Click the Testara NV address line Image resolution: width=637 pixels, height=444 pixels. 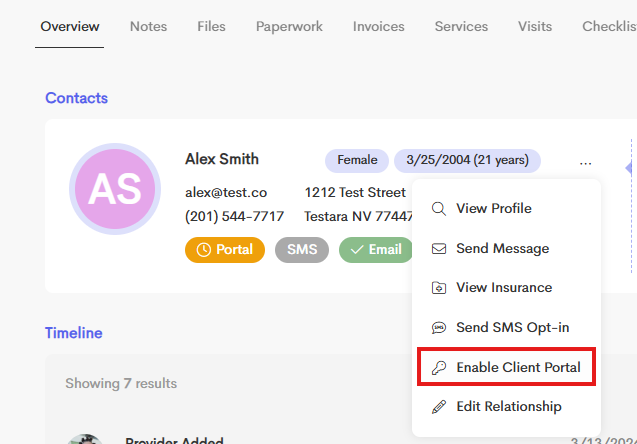358,216
